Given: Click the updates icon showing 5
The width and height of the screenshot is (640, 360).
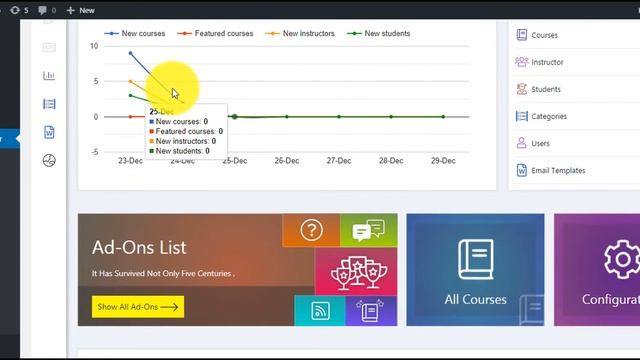Looking at the screenshot, I should coord(19,10).
